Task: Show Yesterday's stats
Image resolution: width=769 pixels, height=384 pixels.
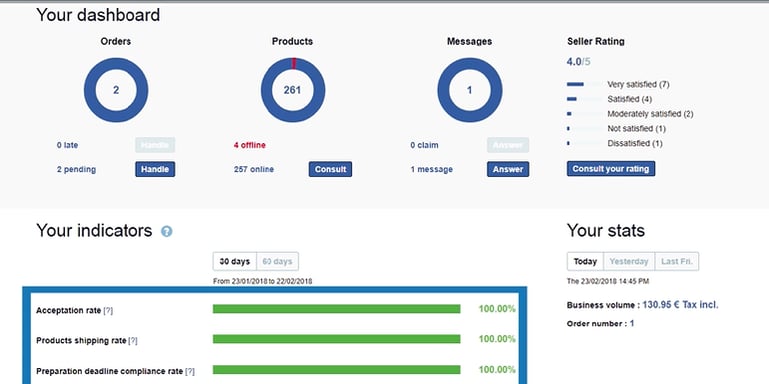Action: [x=629, y=261]
